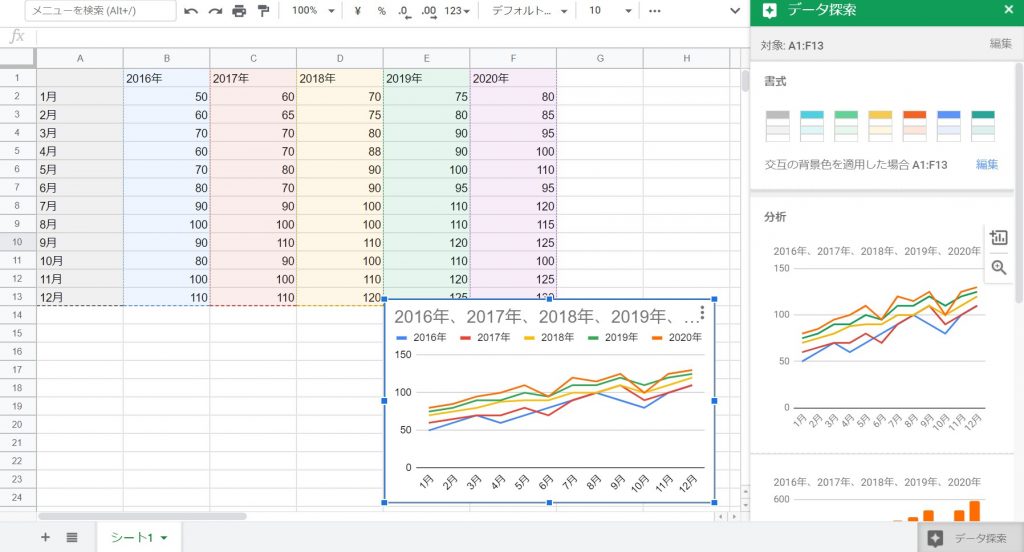This screenshot has height=552, width=1024.
Task: Decrease decimal places
Action: click(x=405, y=11)
